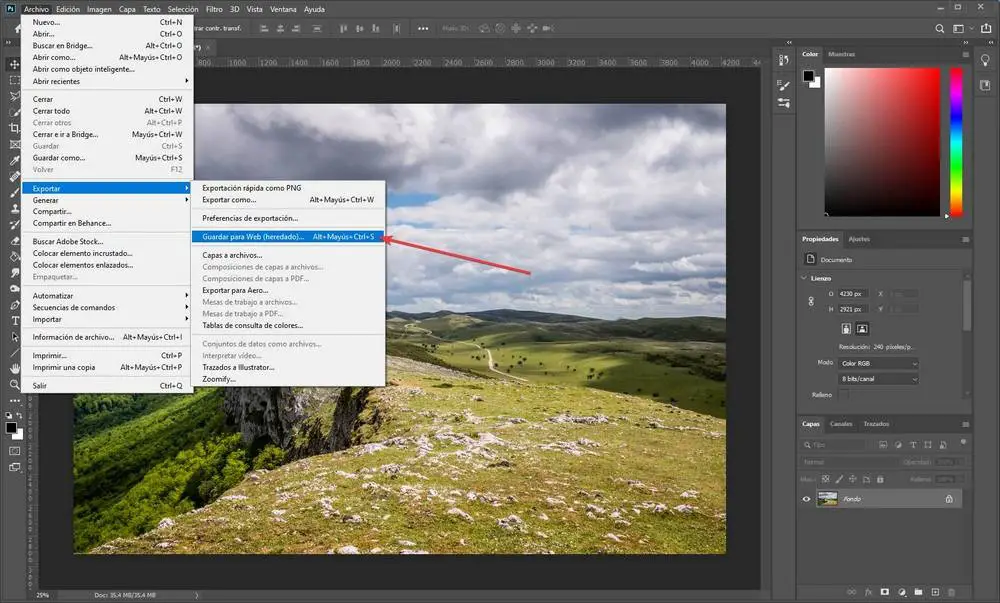This screenshot has height=603, width=1000.
Task: Select the Move tool
Action: click(14, 64)
